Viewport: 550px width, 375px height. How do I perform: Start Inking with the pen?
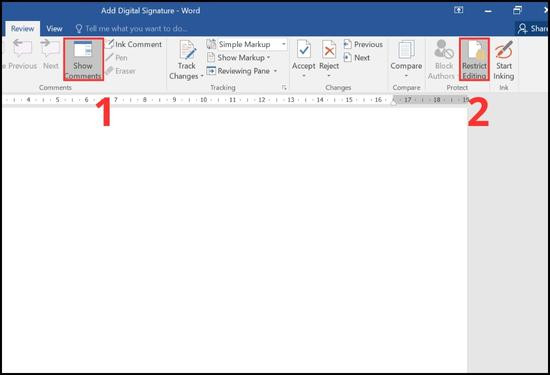coord(504,59)
